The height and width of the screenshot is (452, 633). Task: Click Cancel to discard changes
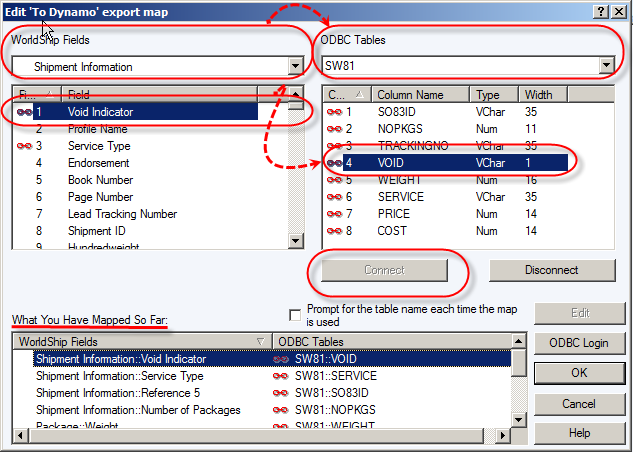point(580,404)
